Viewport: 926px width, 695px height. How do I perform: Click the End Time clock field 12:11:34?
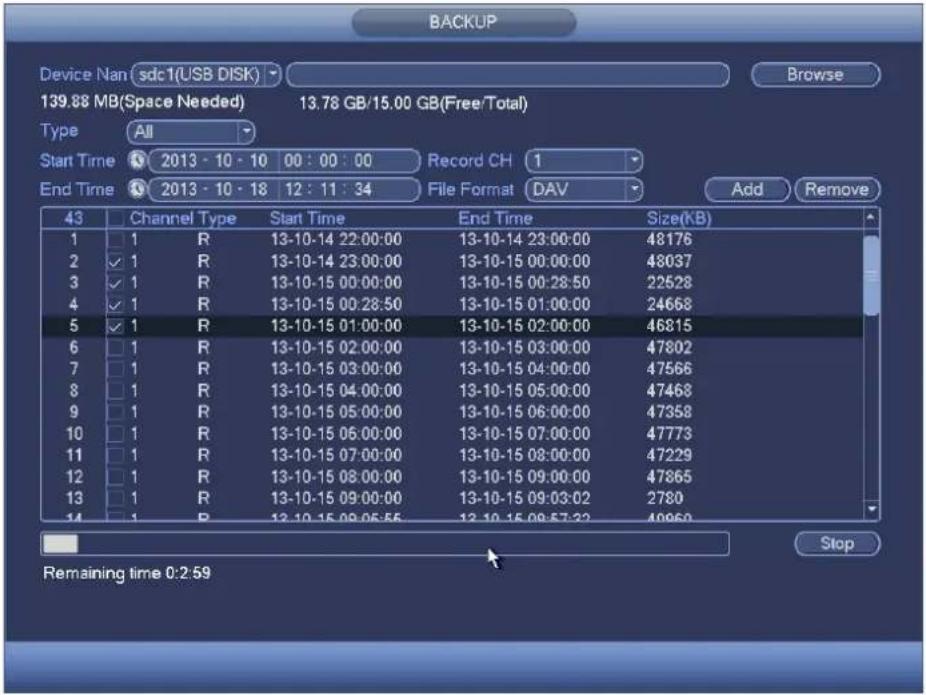329,189
